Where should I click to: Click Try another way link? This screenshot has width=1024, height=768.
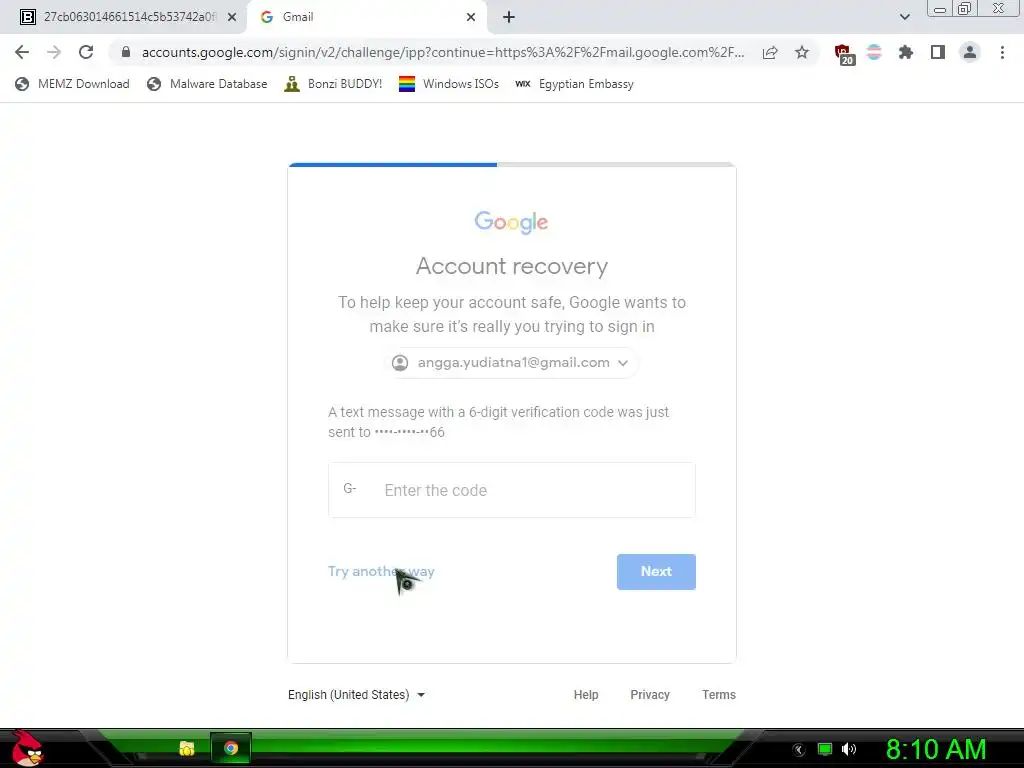(x=381, y=571)
